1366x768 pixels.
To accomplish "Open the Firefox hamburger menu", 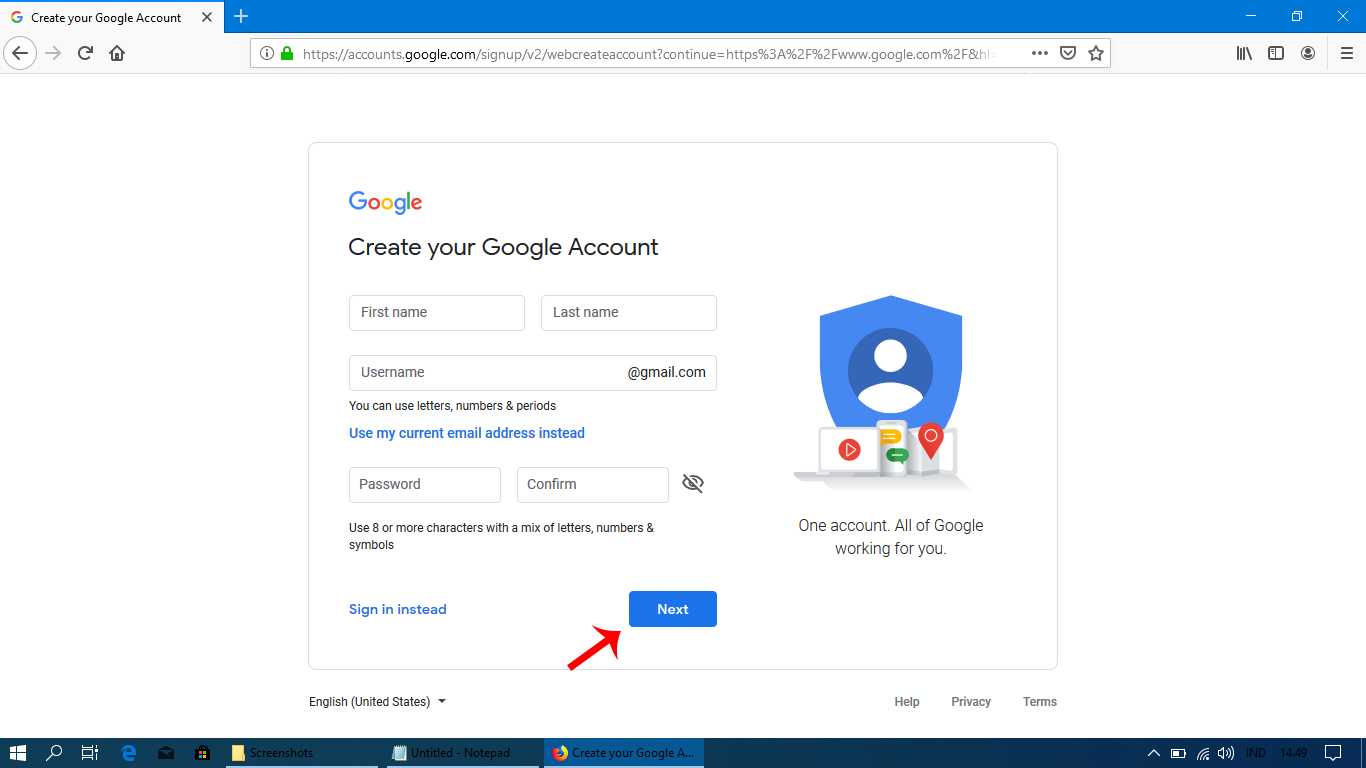I will tap(1347, 53).
